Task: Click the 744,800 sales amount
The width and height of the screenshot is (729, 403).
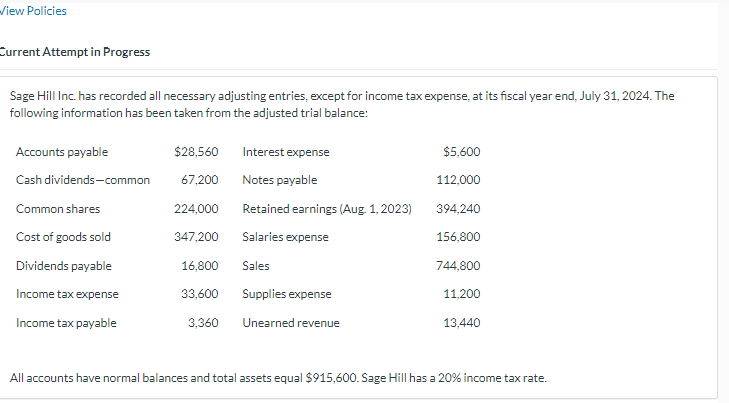Action: (x=458, y=266)
